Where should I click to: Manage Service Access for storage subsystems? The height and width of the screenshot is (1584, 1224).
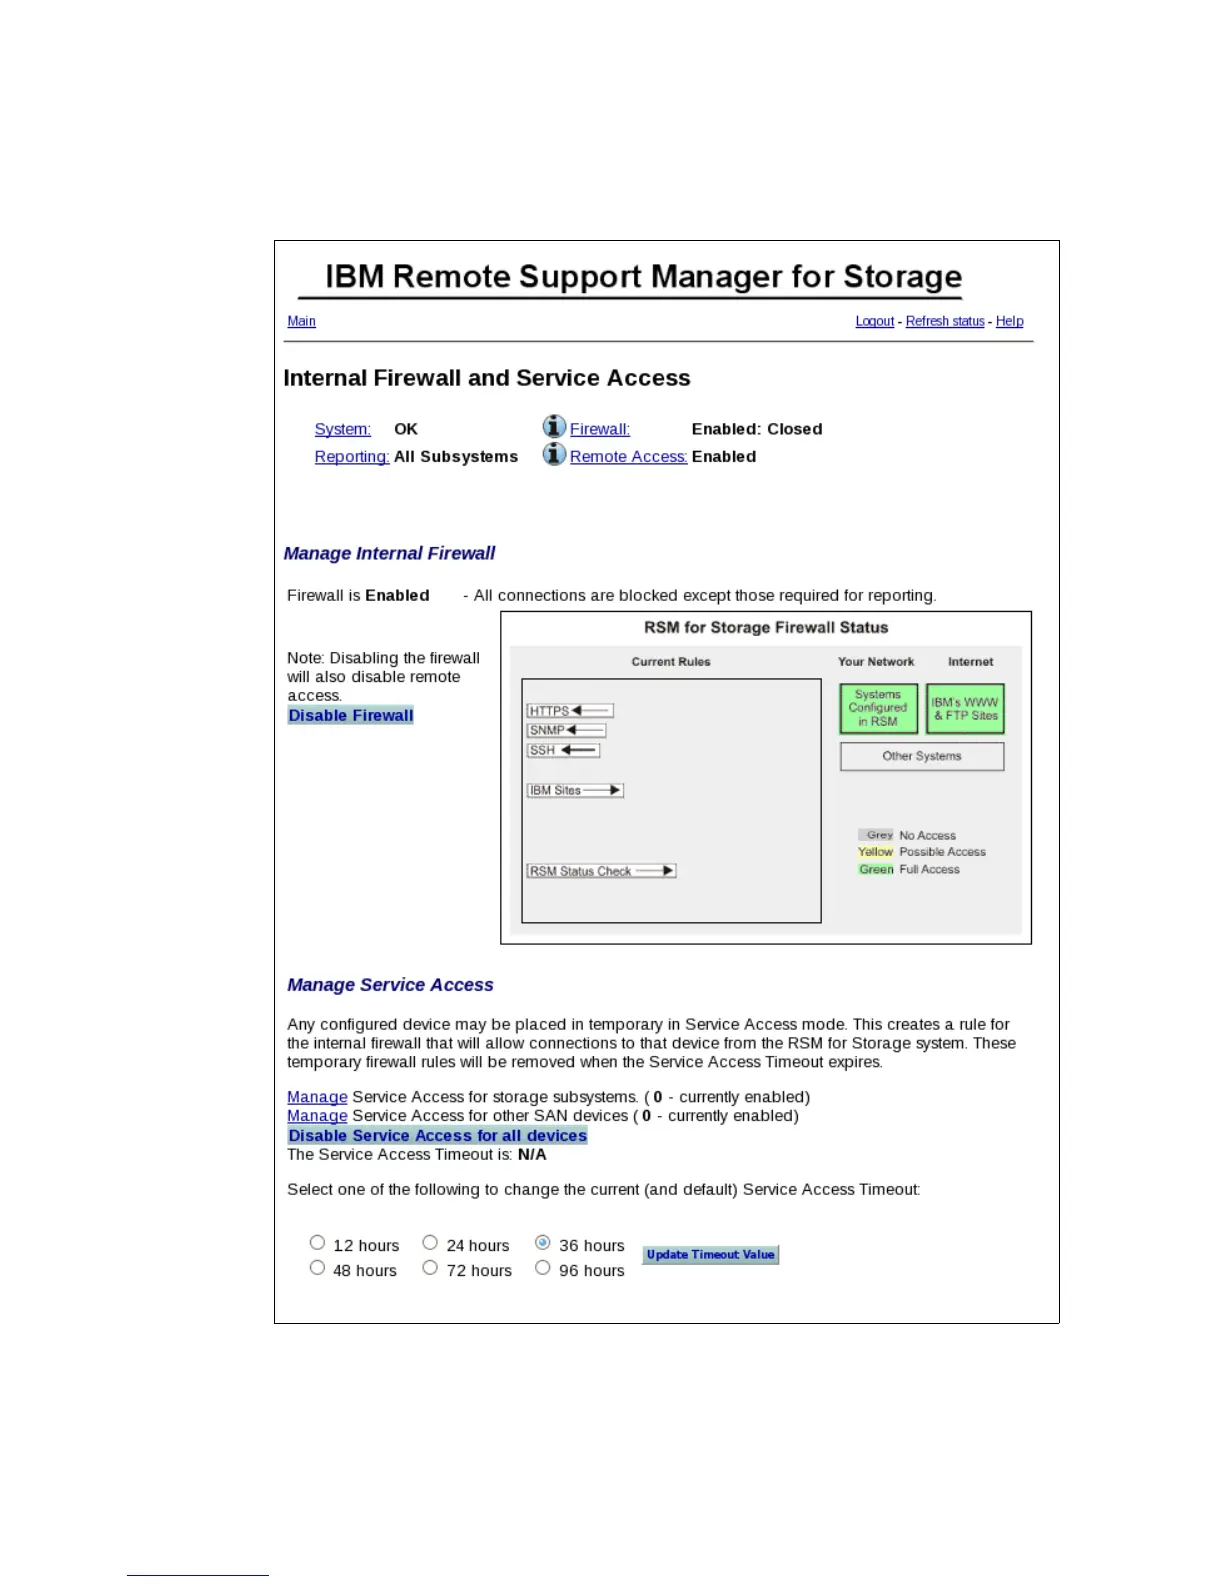[317, 1097]
